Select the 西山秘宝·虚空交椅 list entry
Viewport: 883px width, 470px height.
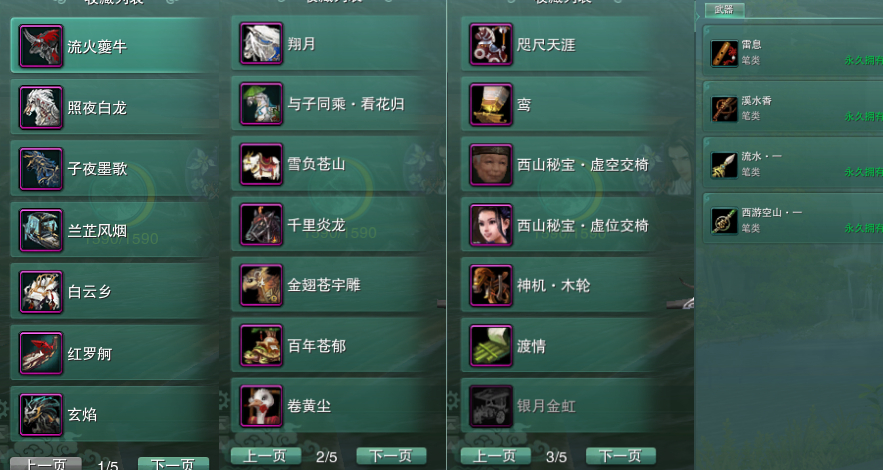coord(577,165)
